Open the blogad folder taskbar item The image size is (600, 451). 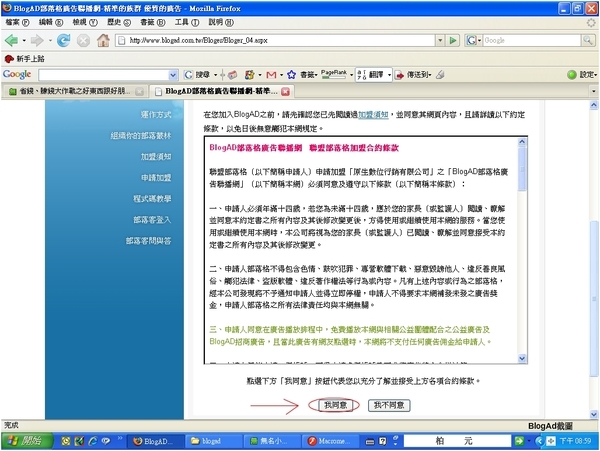(214, 441)
